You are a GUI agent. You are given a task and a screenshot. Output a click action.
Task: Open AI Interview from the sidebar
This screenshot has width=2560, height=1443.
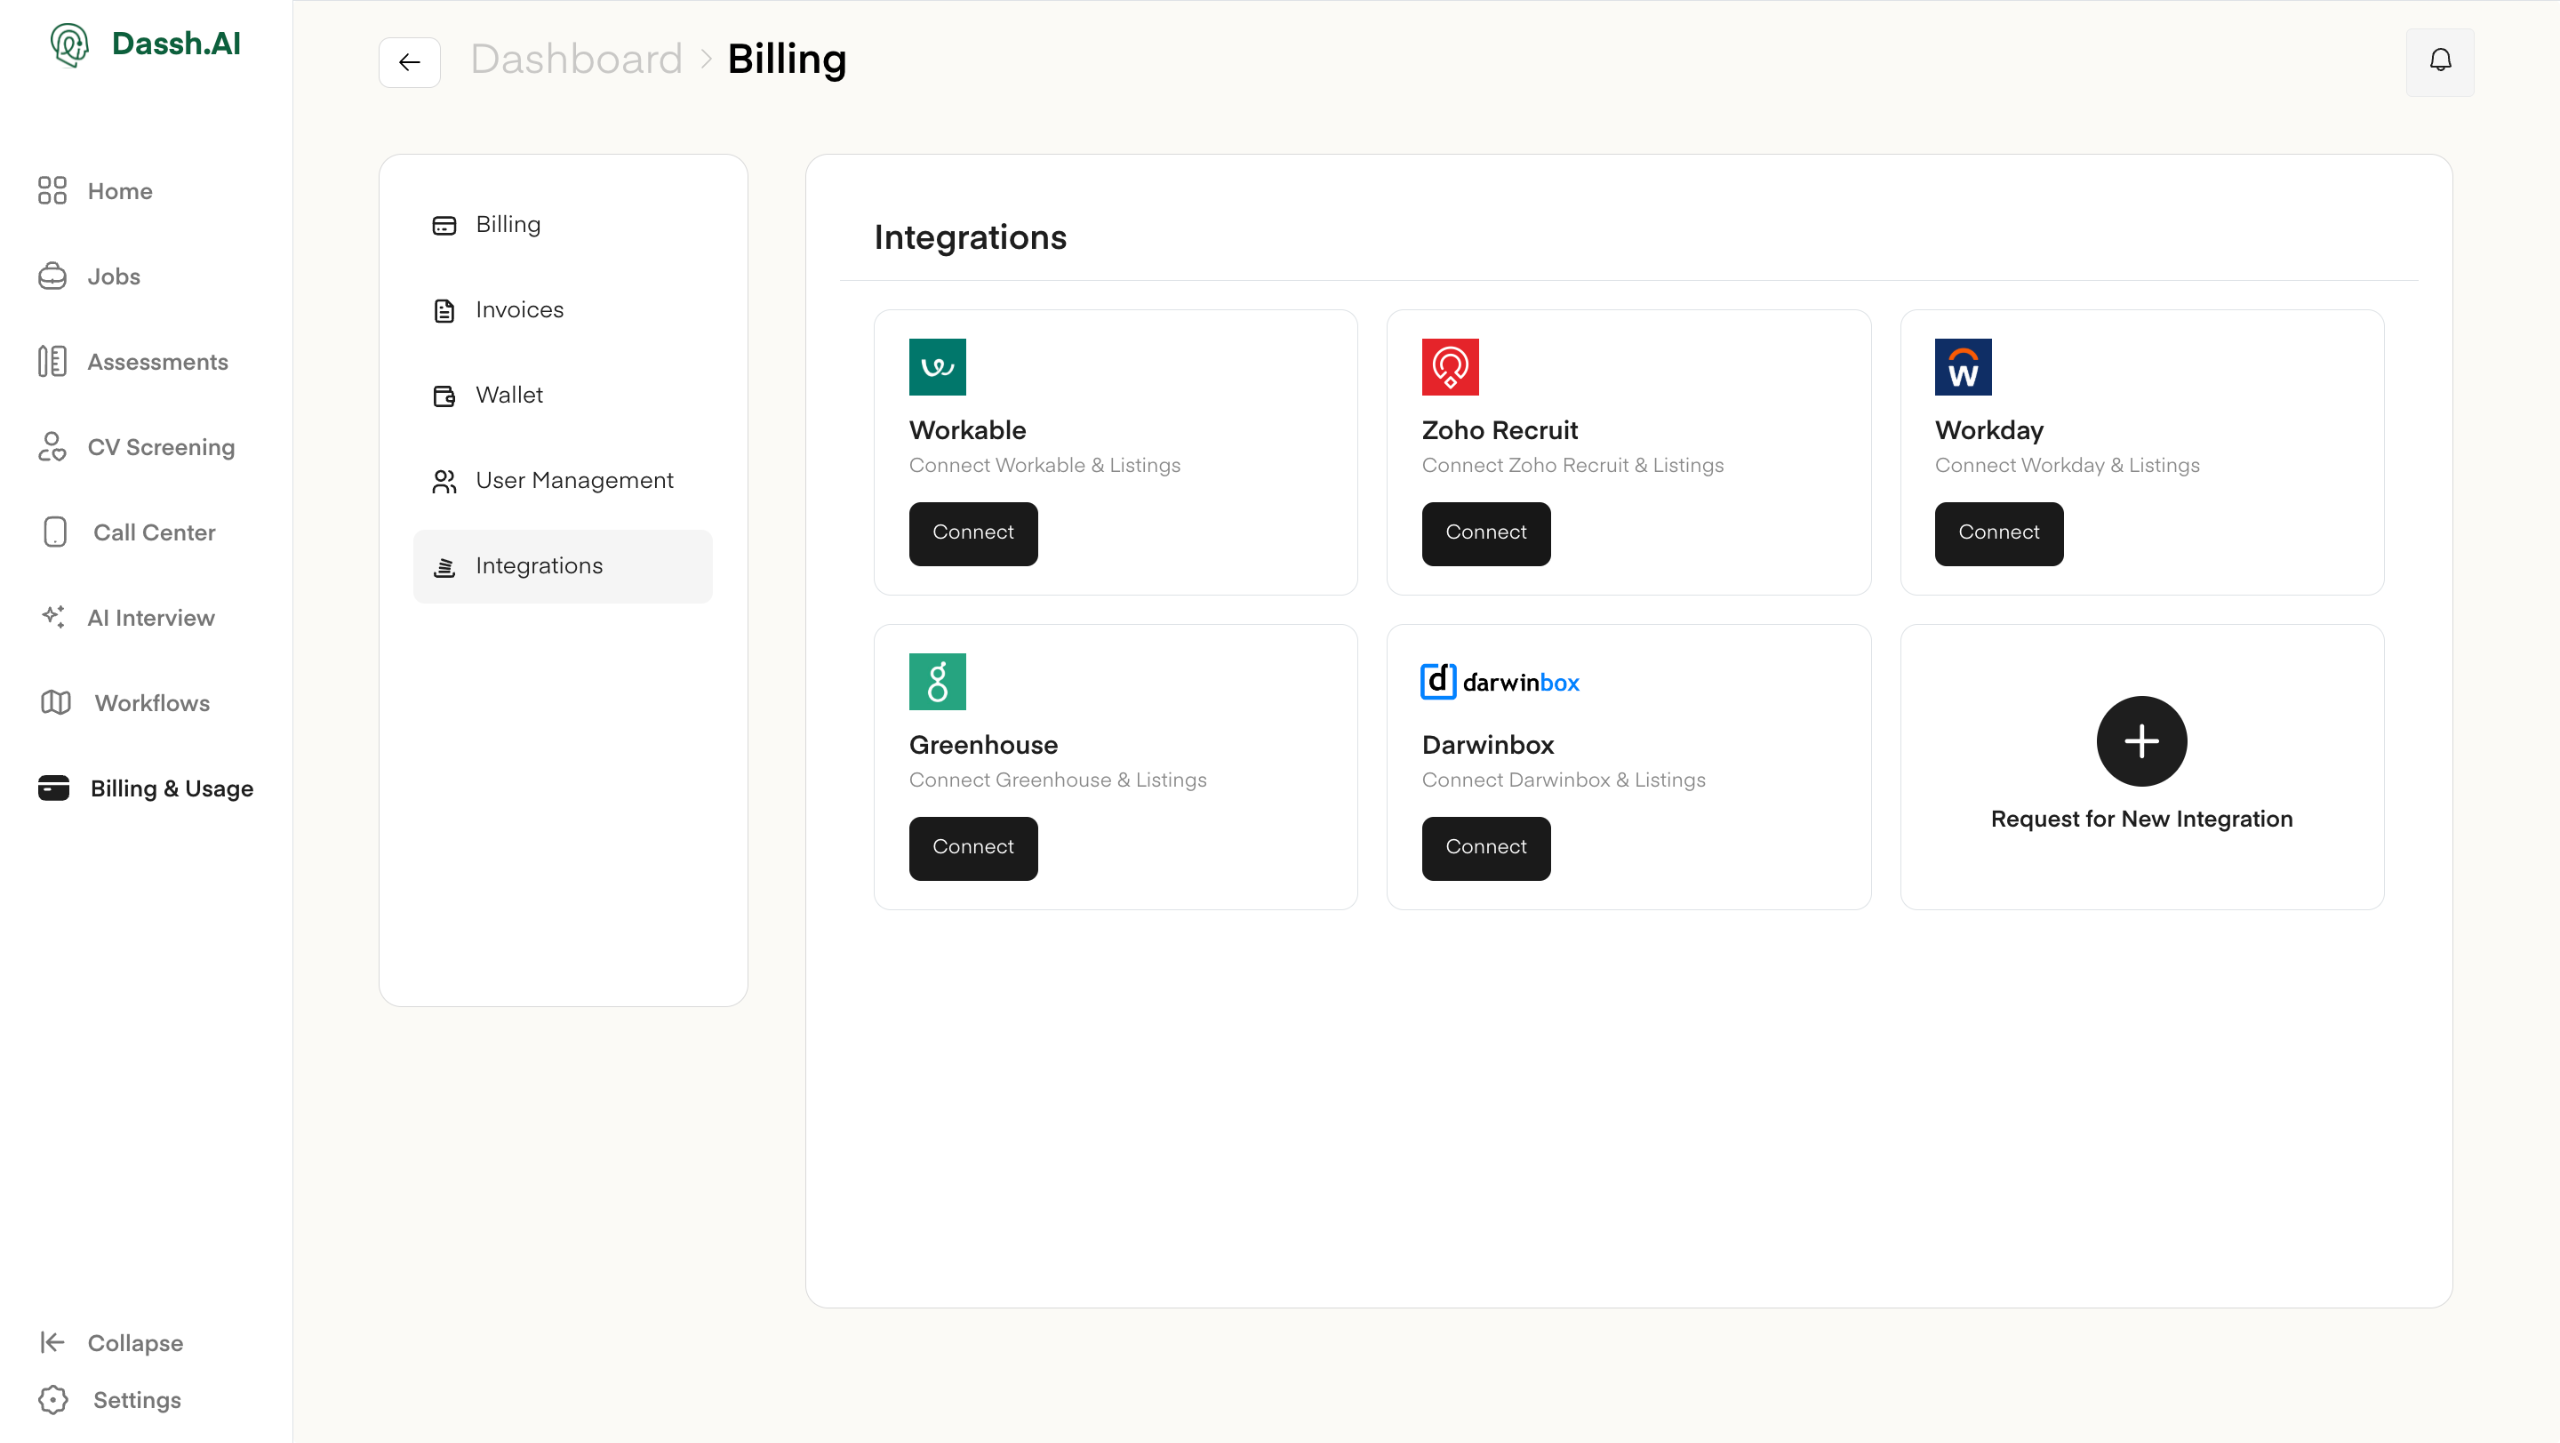pos(150,618)
